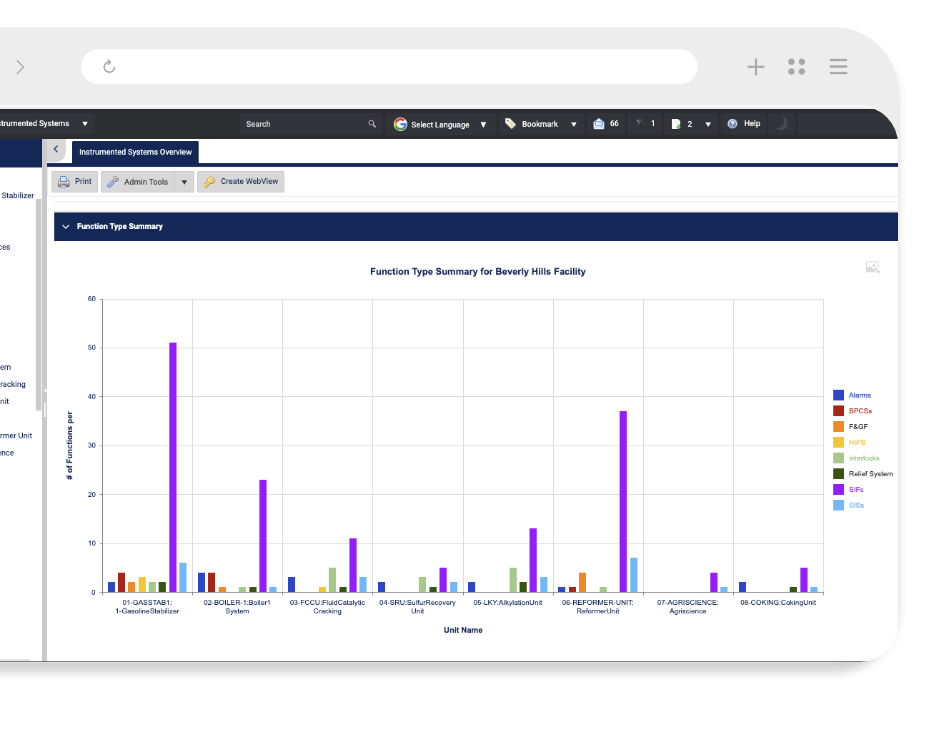The height and width of the screenshot is (738, 947).
Task: Toggle dark mode moon icon
Action: 782,124
